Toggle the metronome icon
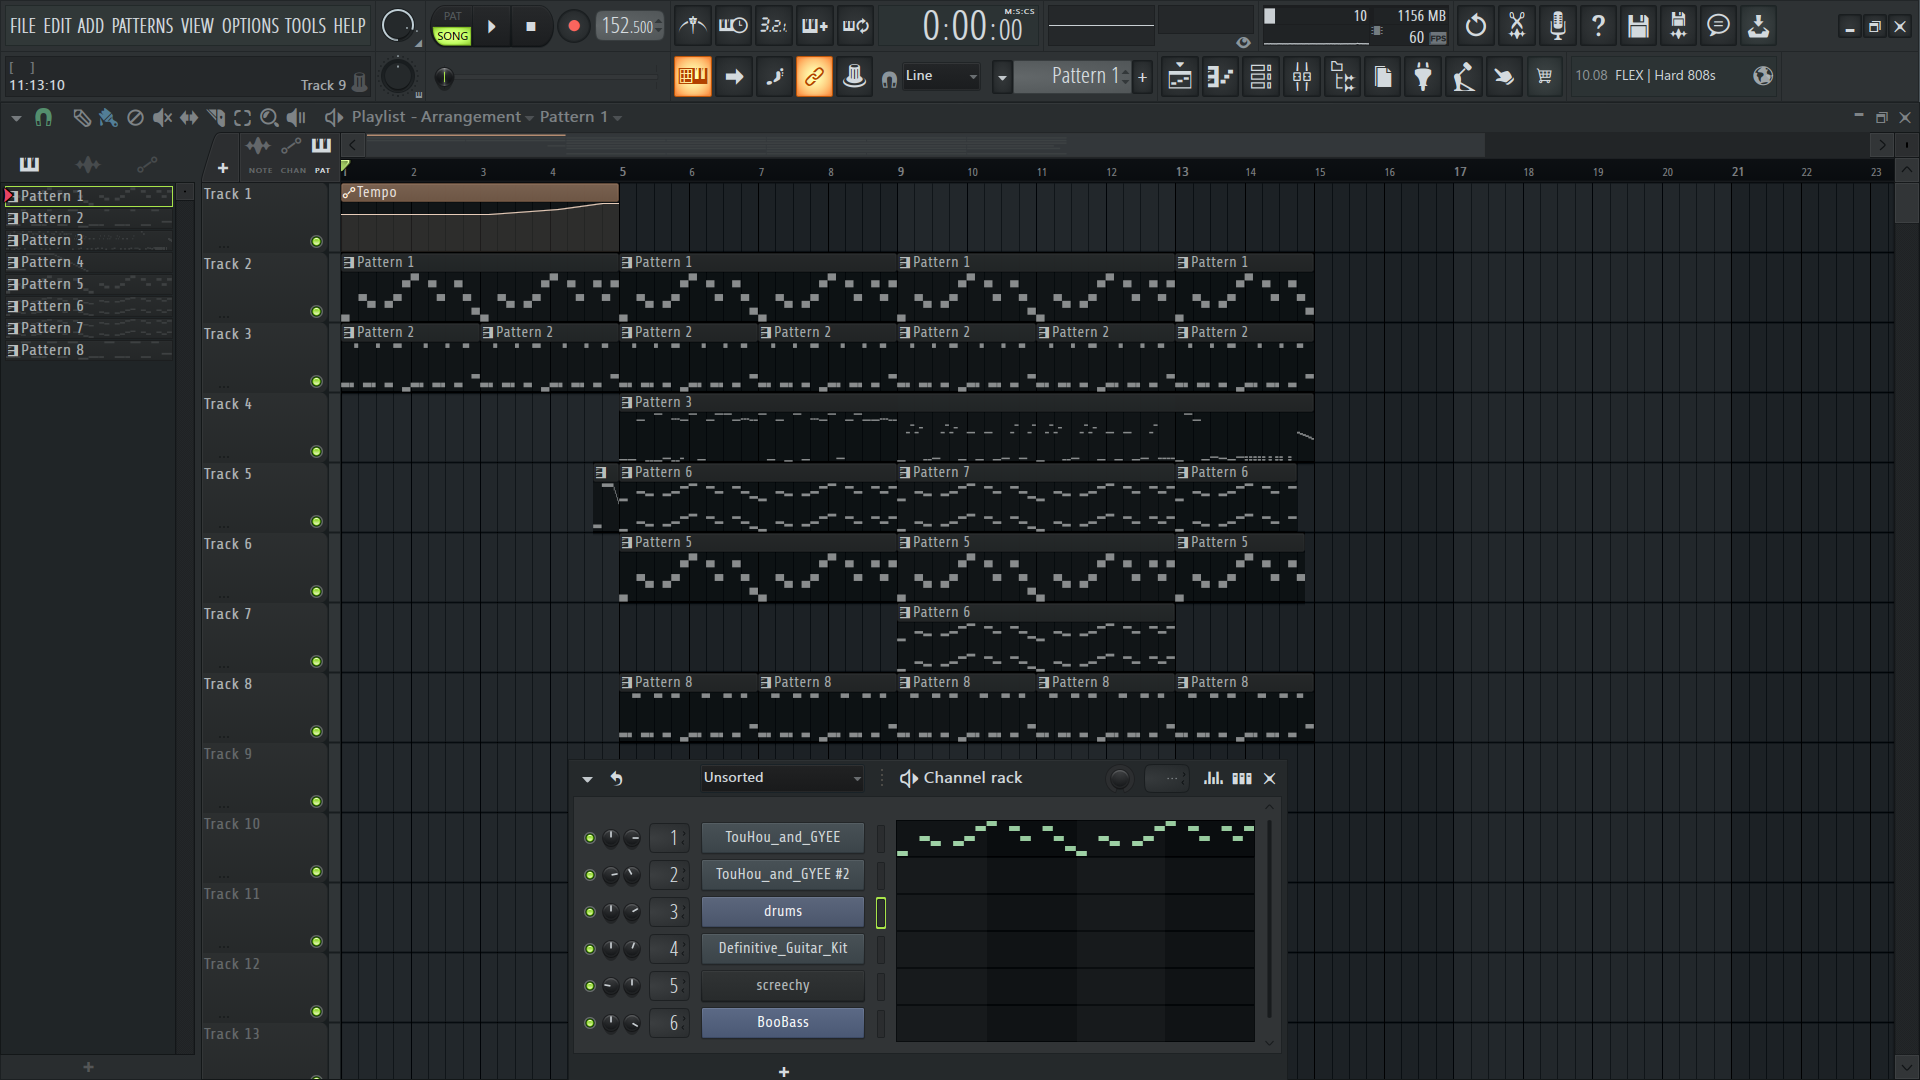Viewport: 1920px width, 1080px height. 692,26
